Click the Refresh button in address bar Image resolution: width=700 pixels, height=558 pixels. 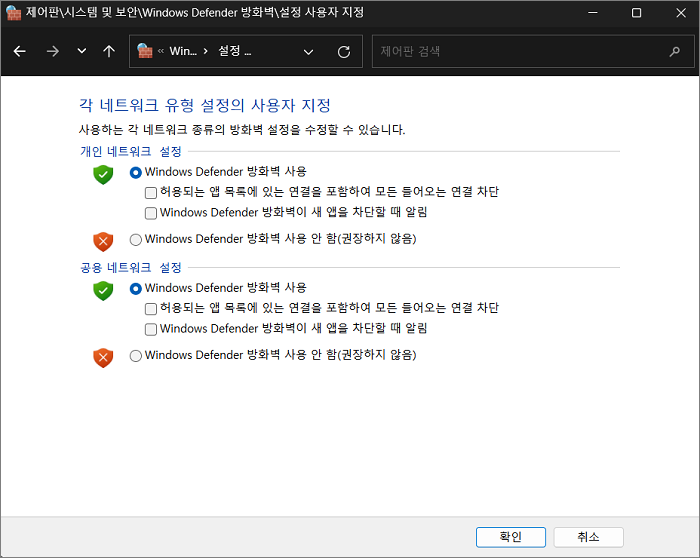click(x=344, y=51)
